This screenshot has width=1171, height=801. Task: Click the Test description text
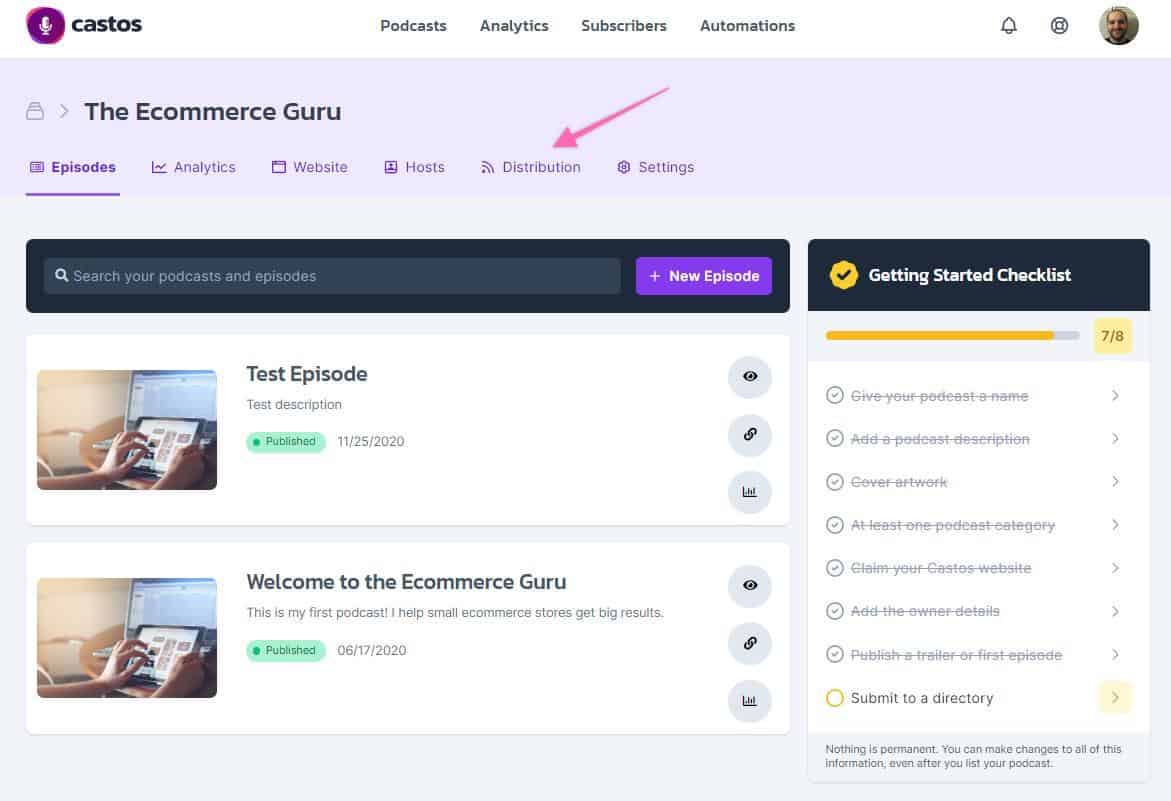click(x=294, y=405)
